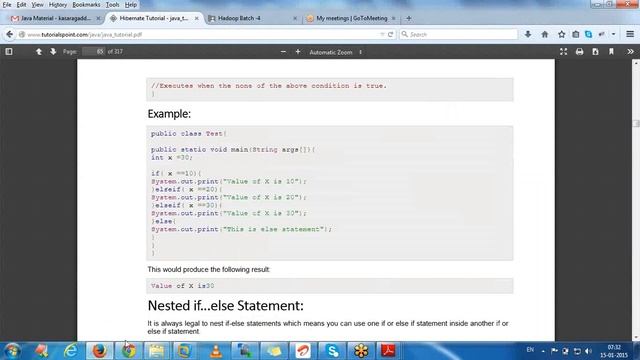Zoom in with the plus button
640x360 pixels.
click(298, 52)
